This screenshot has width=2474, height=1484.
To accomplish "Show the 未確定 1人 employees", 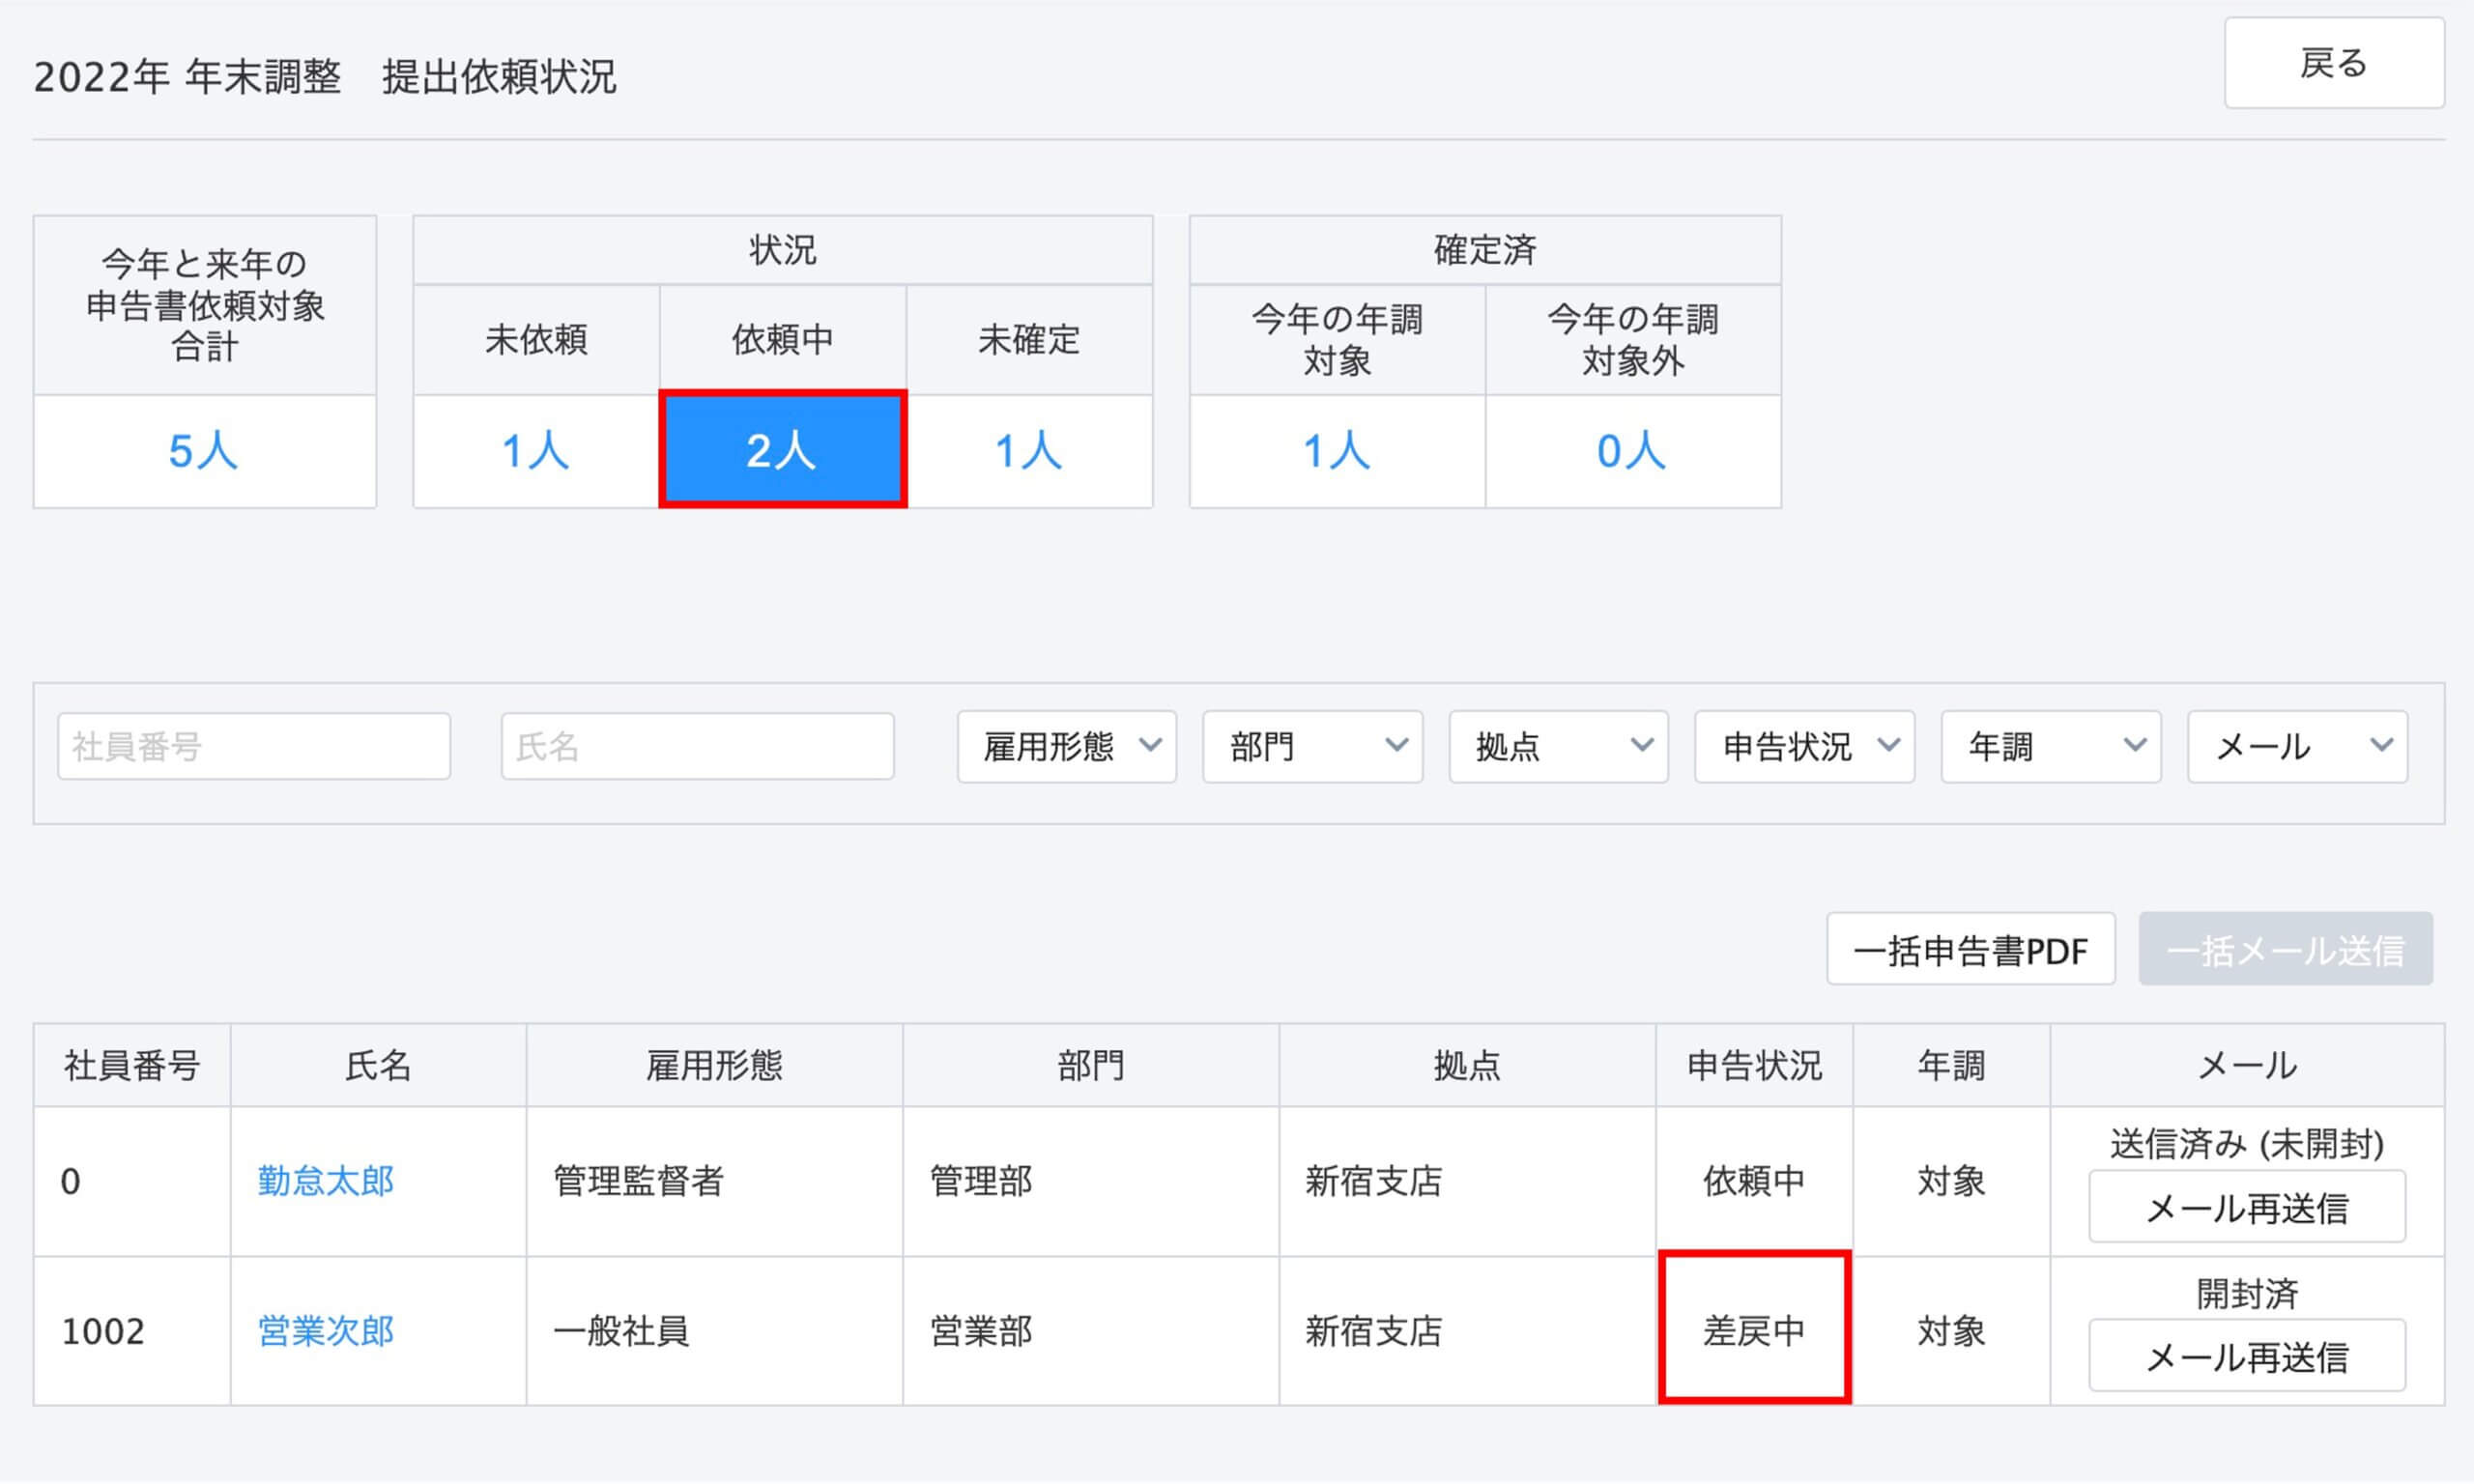I will [1029, 451].
